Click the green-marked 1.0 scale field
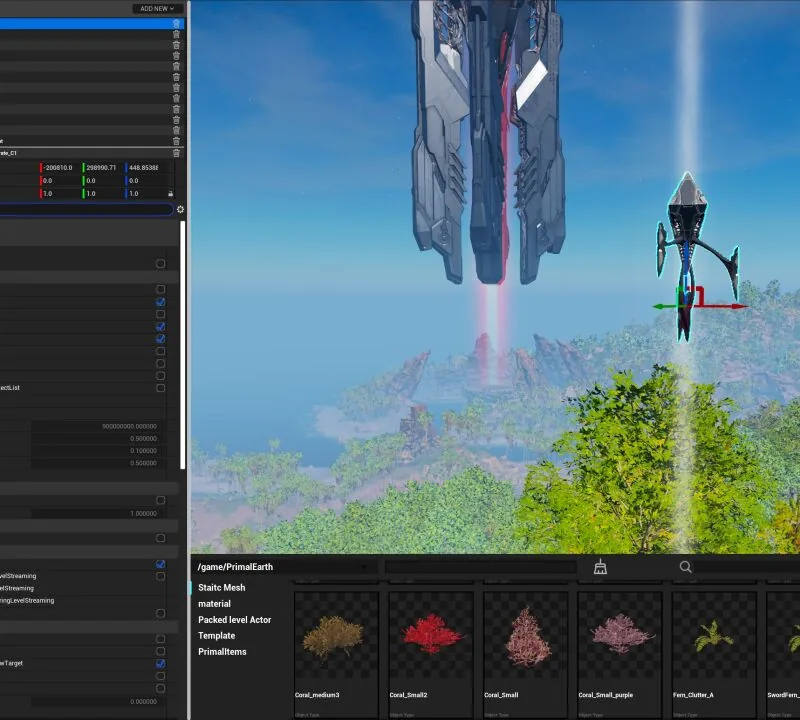 tap(103, 193)
